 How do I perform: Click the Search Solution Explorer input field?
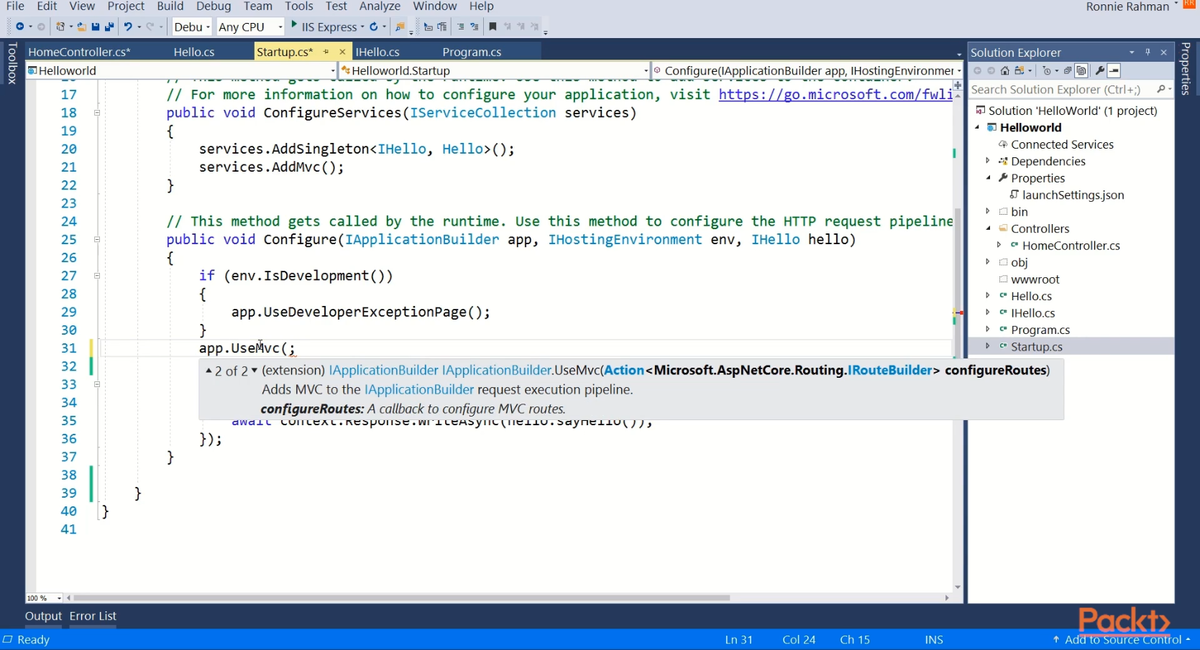coord(1060,89)
